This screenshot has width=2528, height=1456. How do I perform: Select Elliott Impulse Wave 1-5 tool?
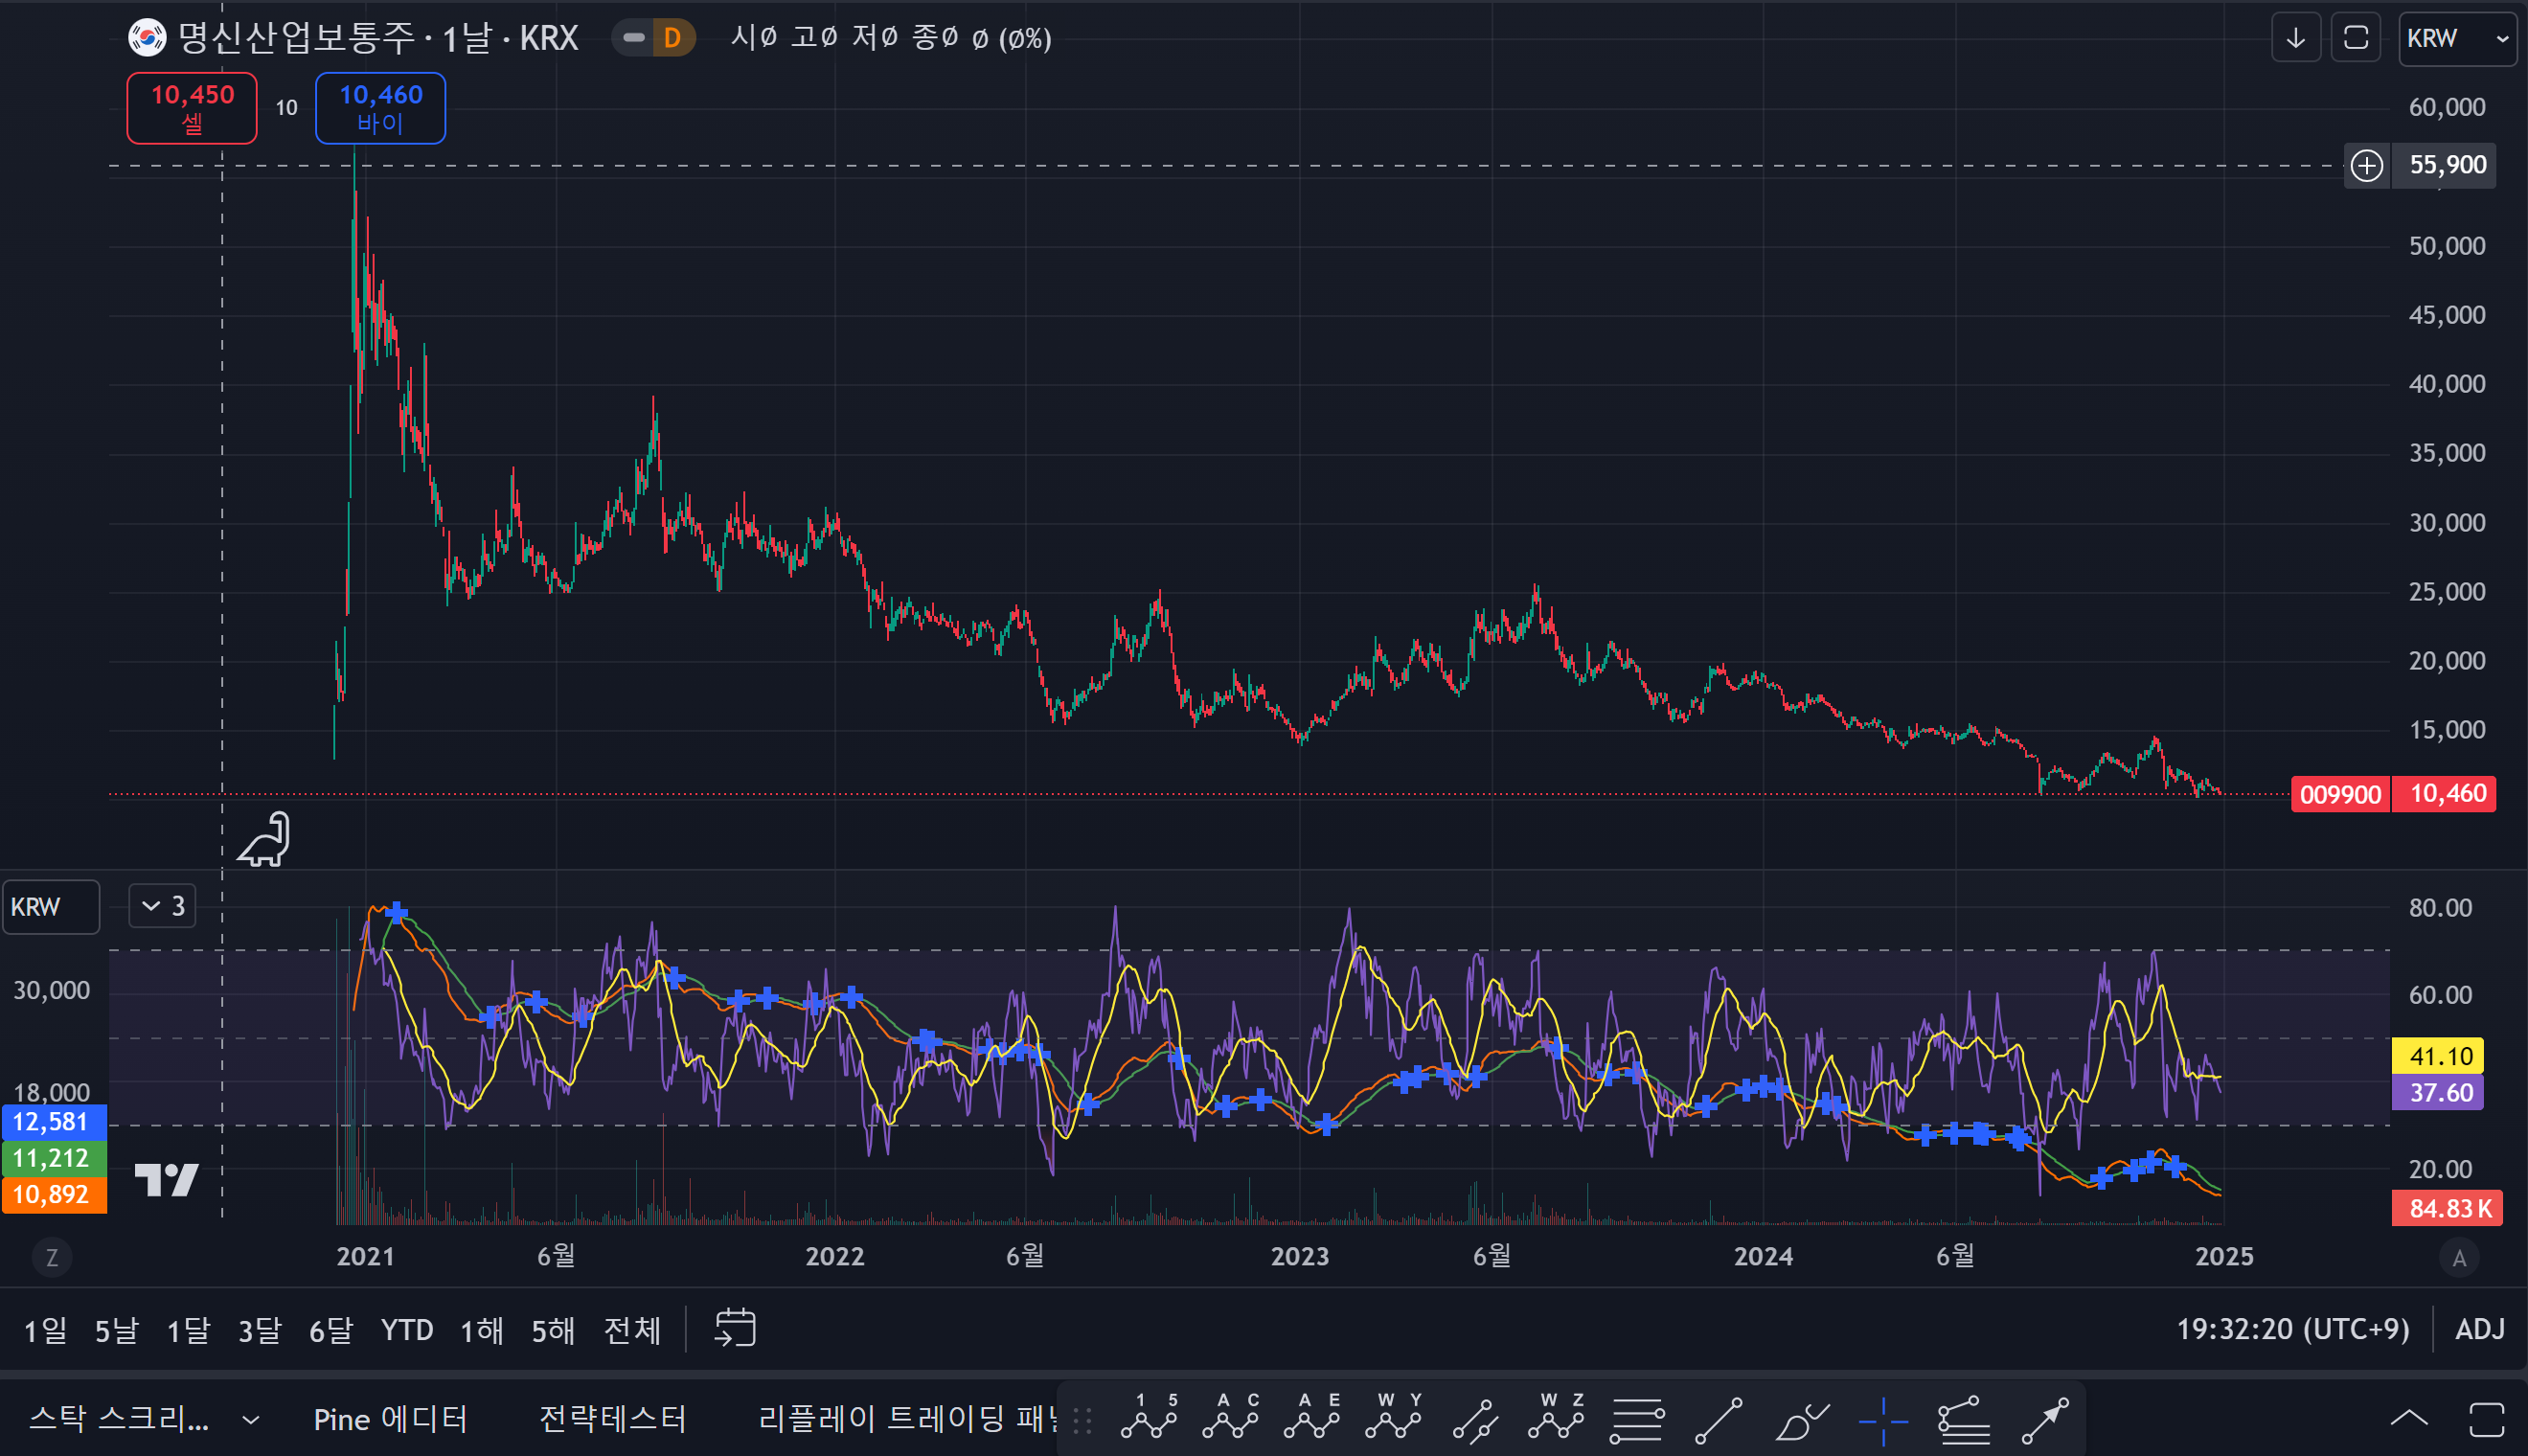click(x=1149, y=1418)
